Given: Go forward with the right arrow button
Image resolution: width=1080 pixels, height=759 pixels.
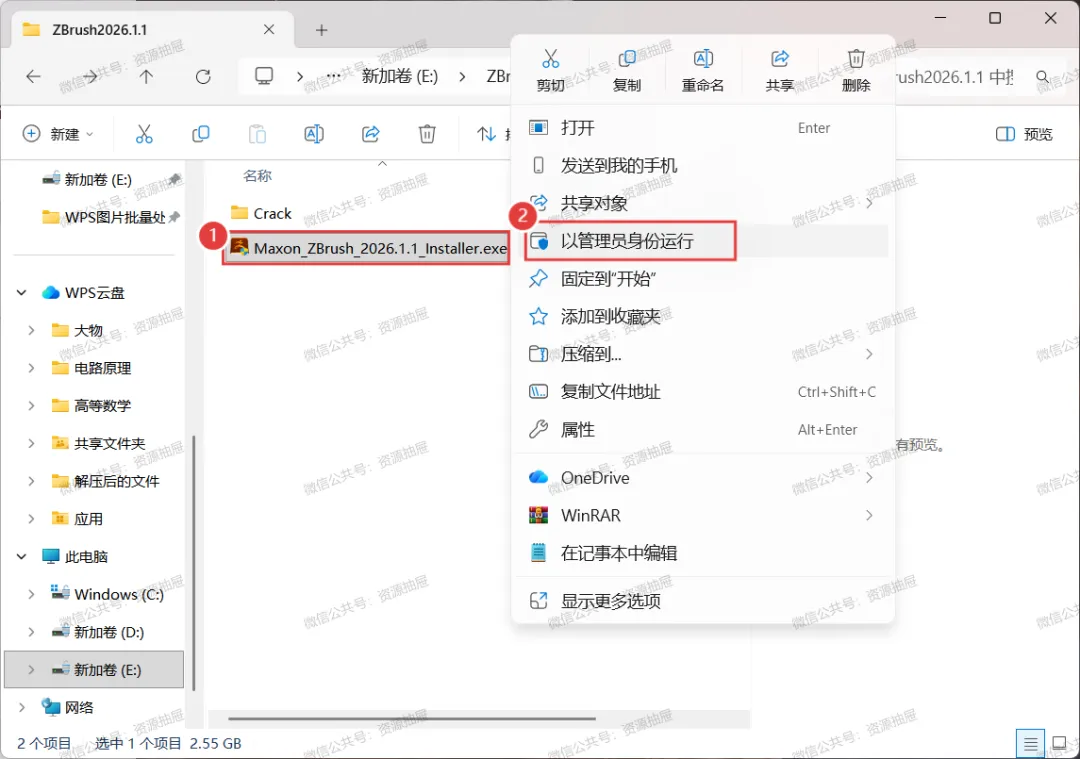Looking at the screenshot, I should (x=90, y=76).
